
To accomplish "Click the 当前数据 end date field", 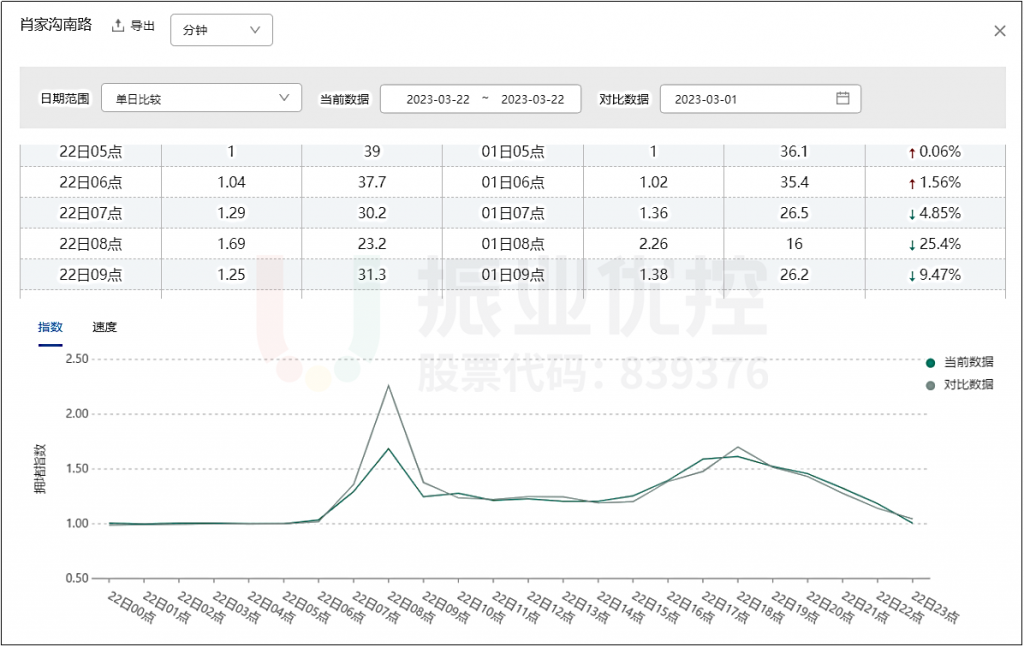I will 532,99.
